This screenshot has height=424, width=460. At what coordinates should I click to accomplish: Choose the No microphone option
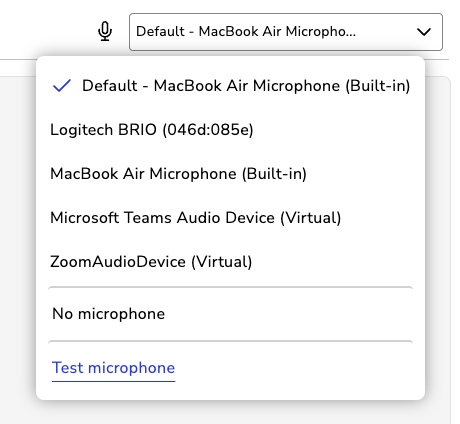click(x=231, y=314)
